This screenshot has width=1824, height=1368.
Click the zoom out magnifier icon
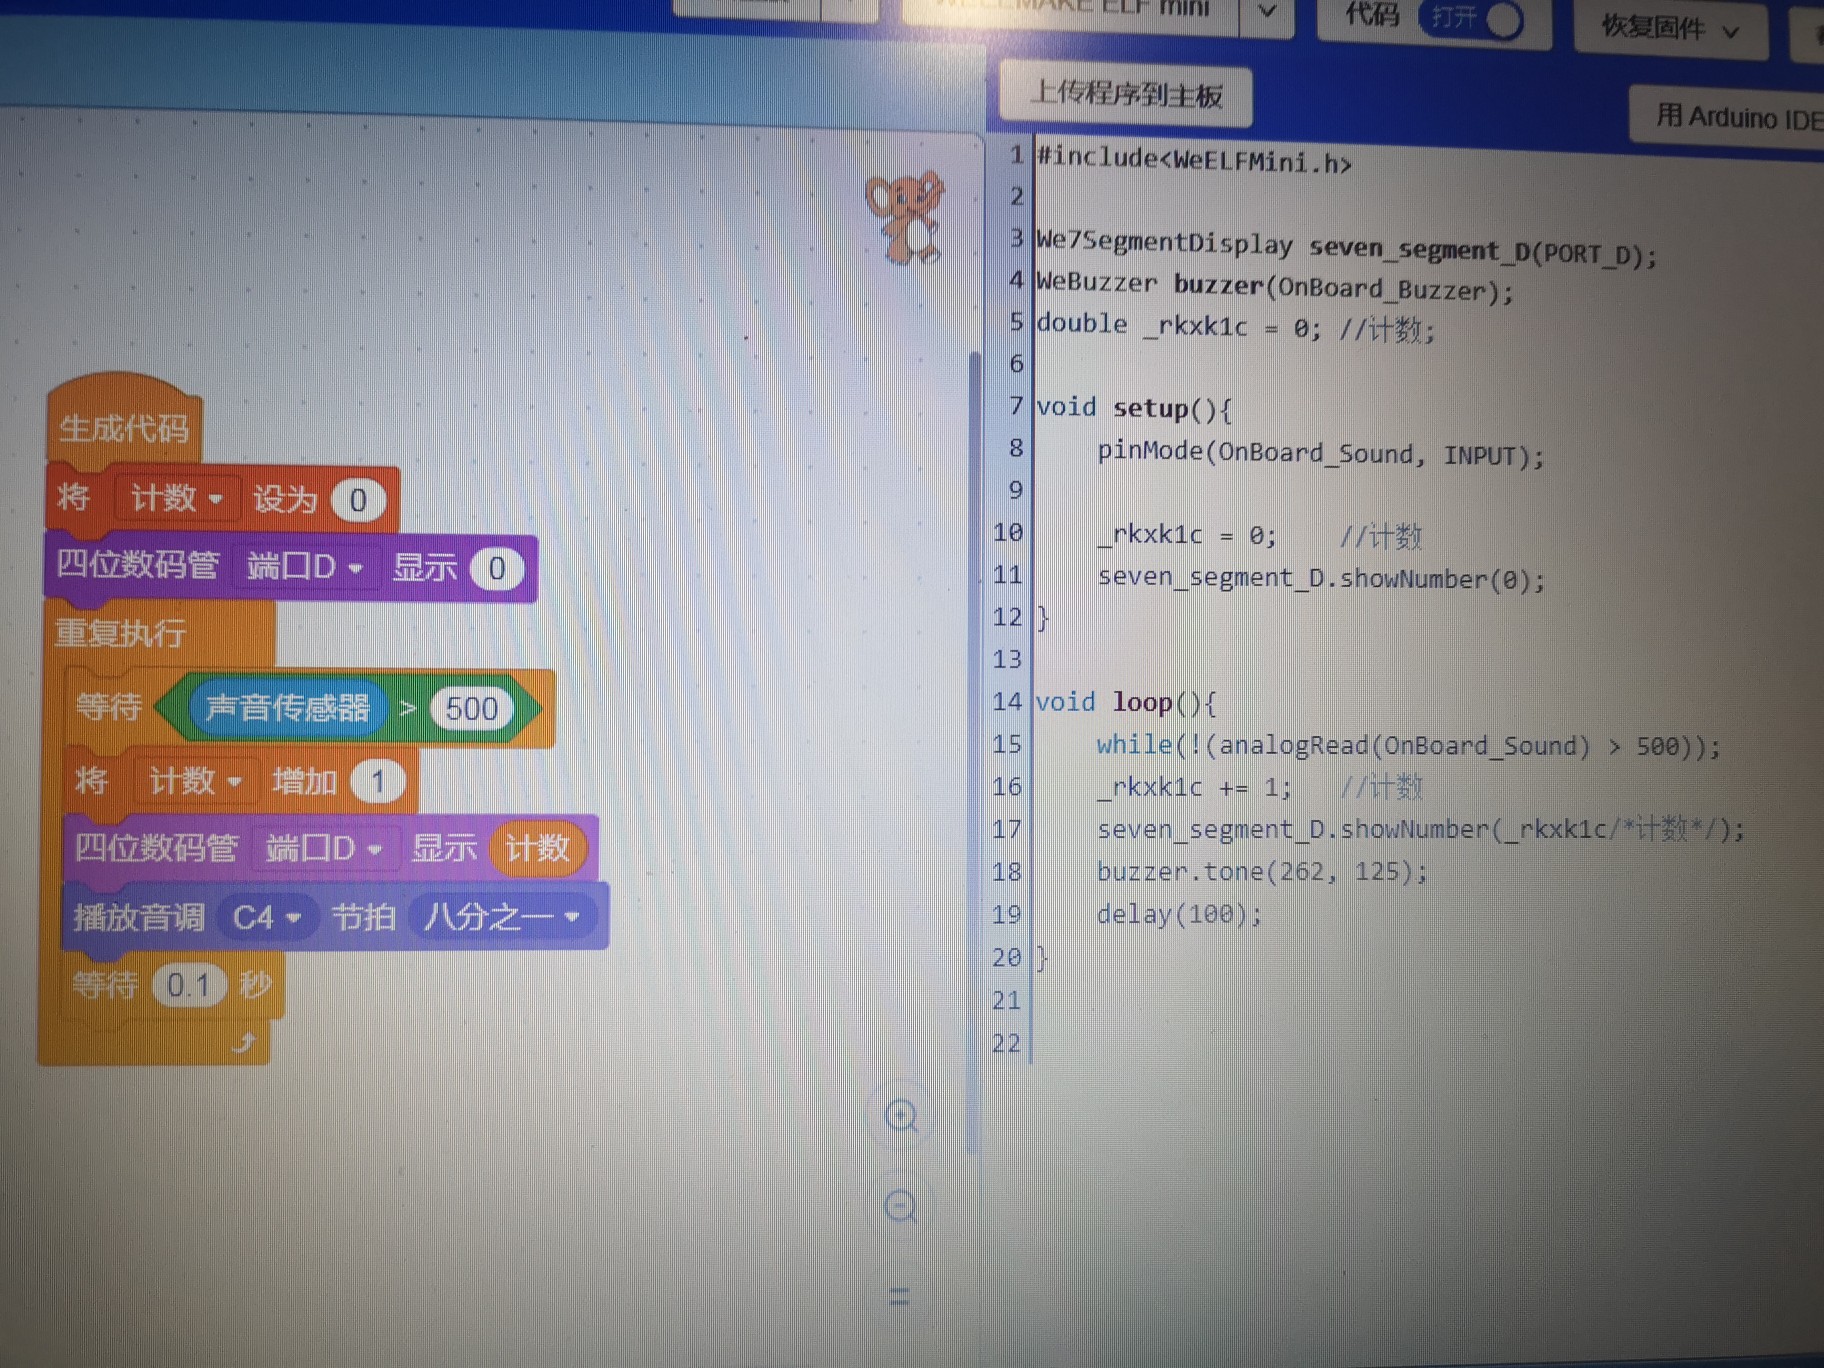[x=901, y=1207]
